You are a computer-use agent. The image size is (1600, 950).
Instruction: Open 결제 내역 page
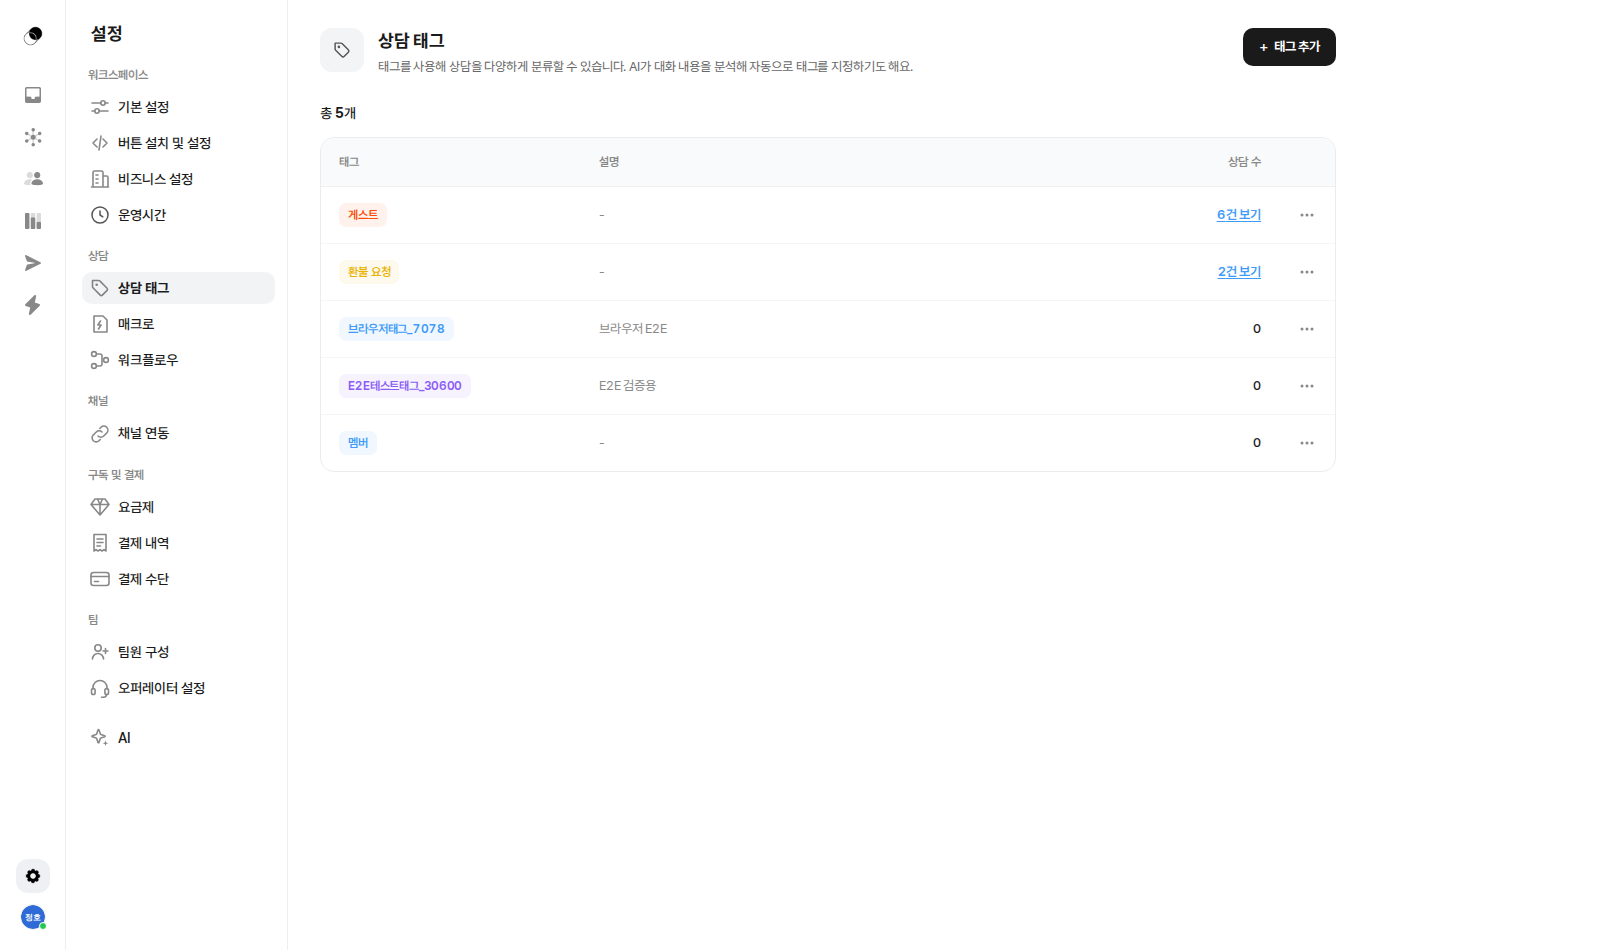pos(178,543)
